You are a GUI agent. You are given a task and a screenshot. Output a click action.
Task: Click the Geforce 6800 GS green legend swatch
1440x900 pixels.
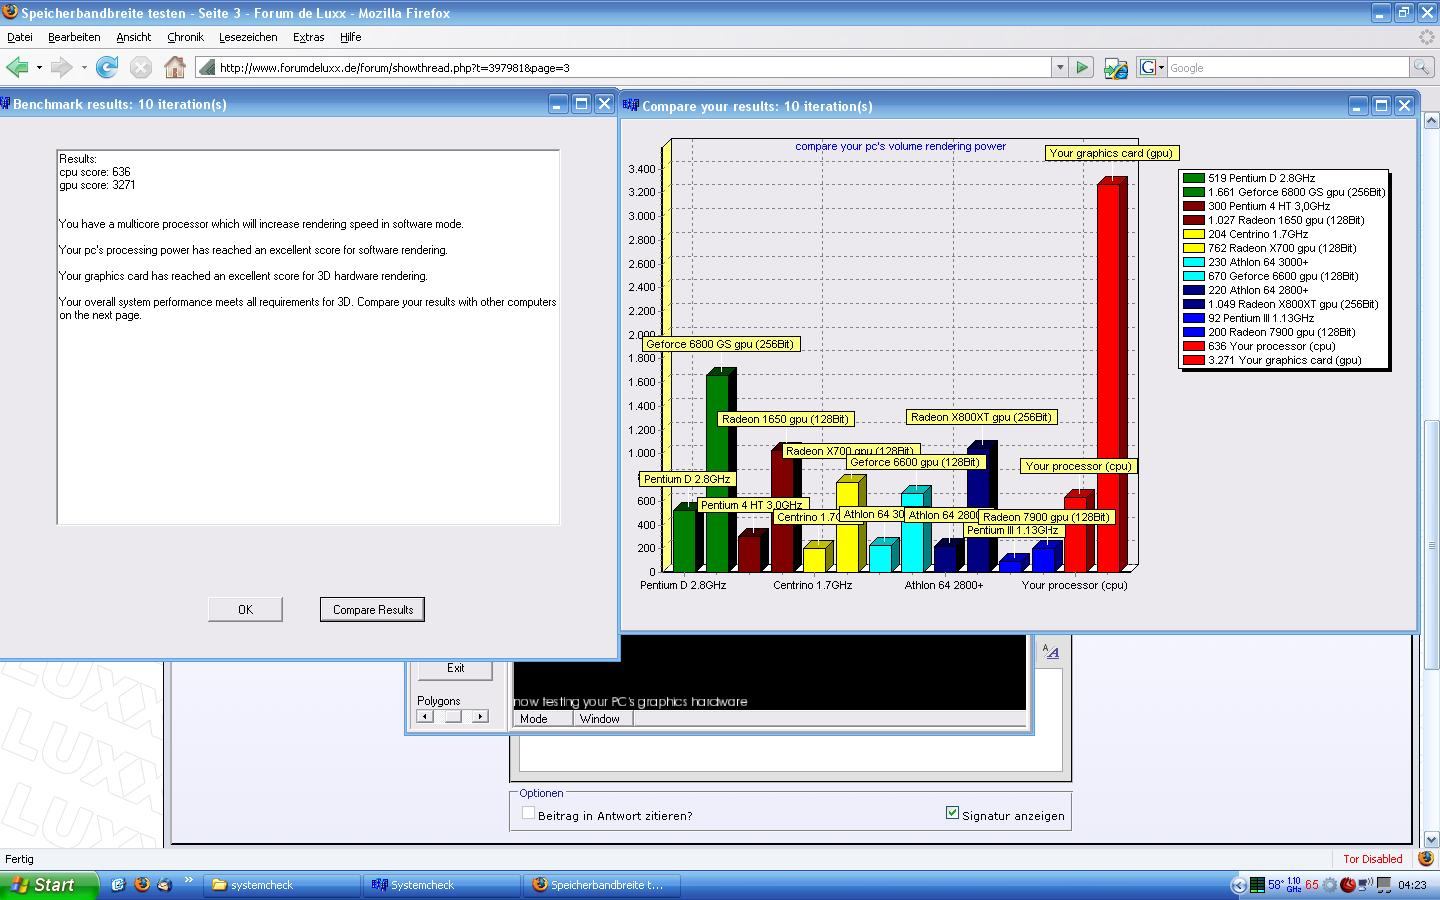pyautogui.click(x=1193, y=192)
